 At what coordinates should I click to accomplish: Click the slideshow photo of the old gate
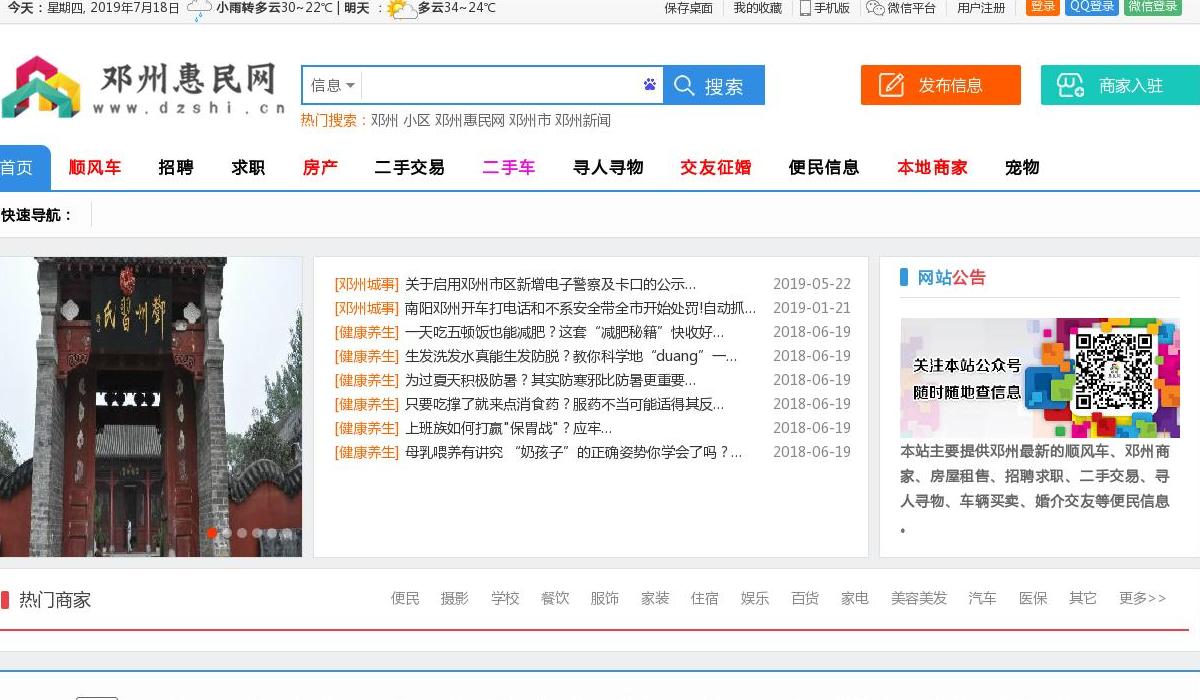pos(151,407)
